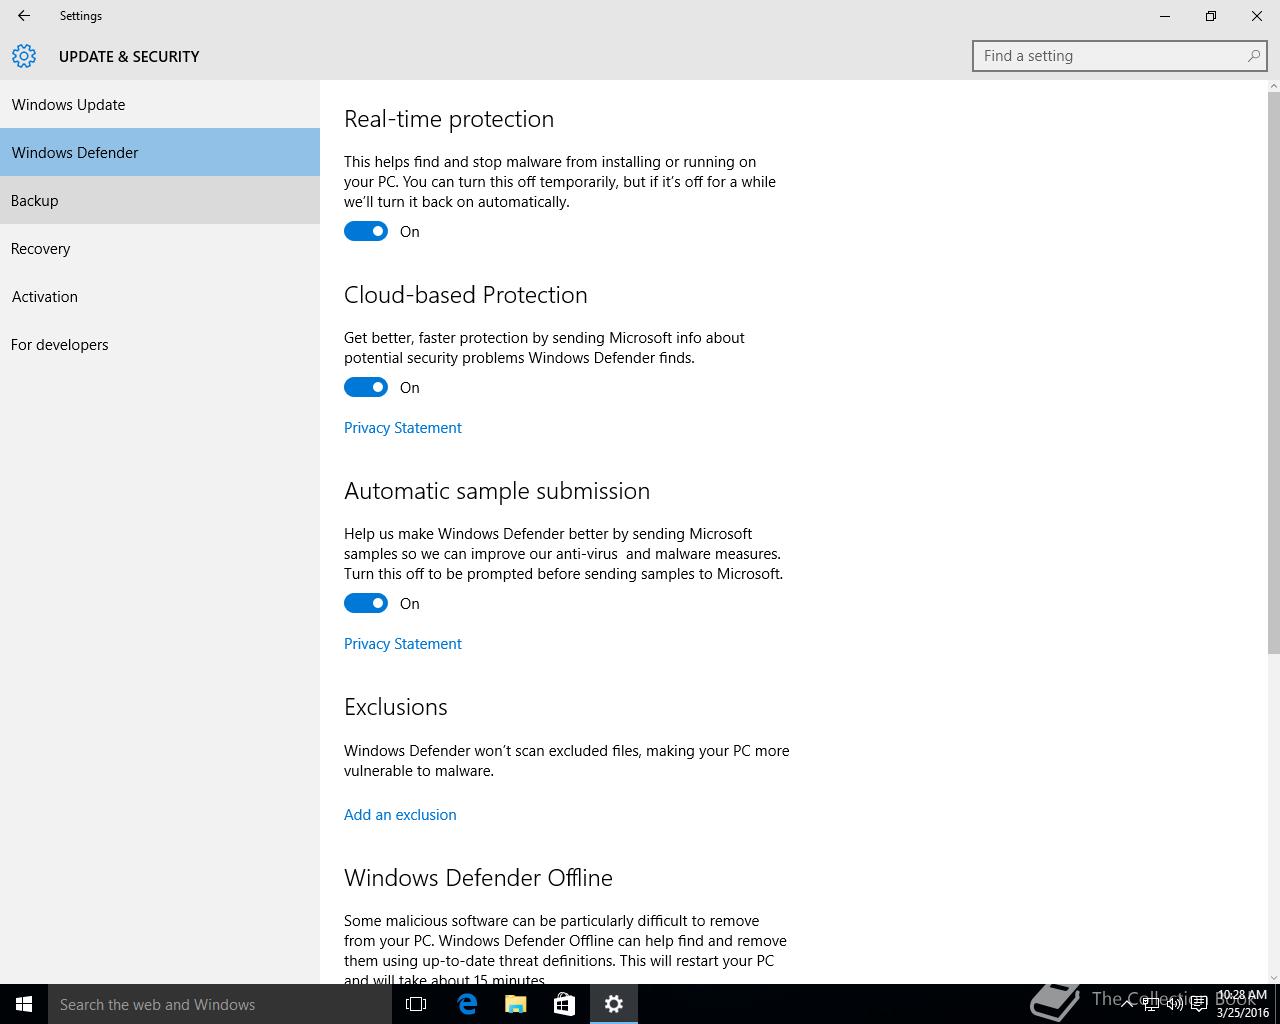This screenshot has width=1280, height=1024.
Task: Toggle Automatic sample submission off
Action: pyautogui.click(x=366, y=603)
